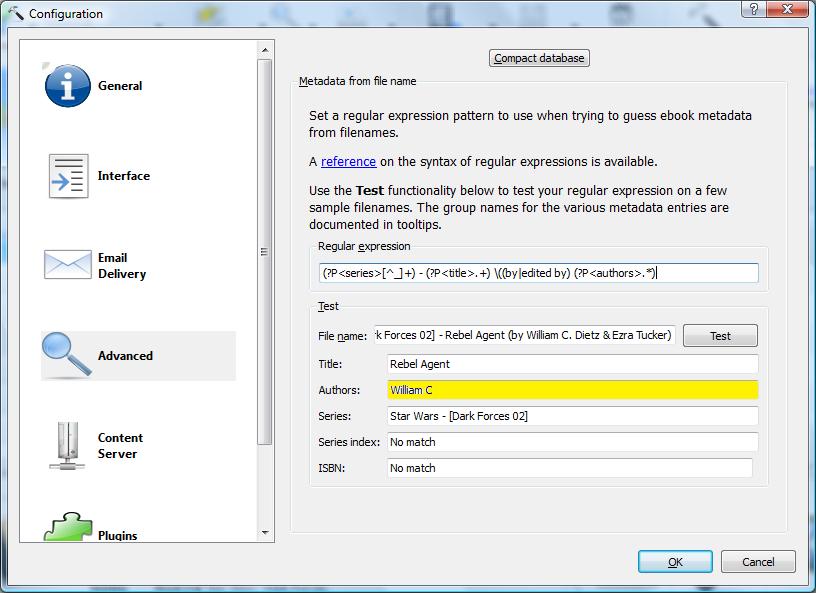Click the sidebar scrollbar thumb
This screenshot has width=816, height=593.
(x=265, y=252)
